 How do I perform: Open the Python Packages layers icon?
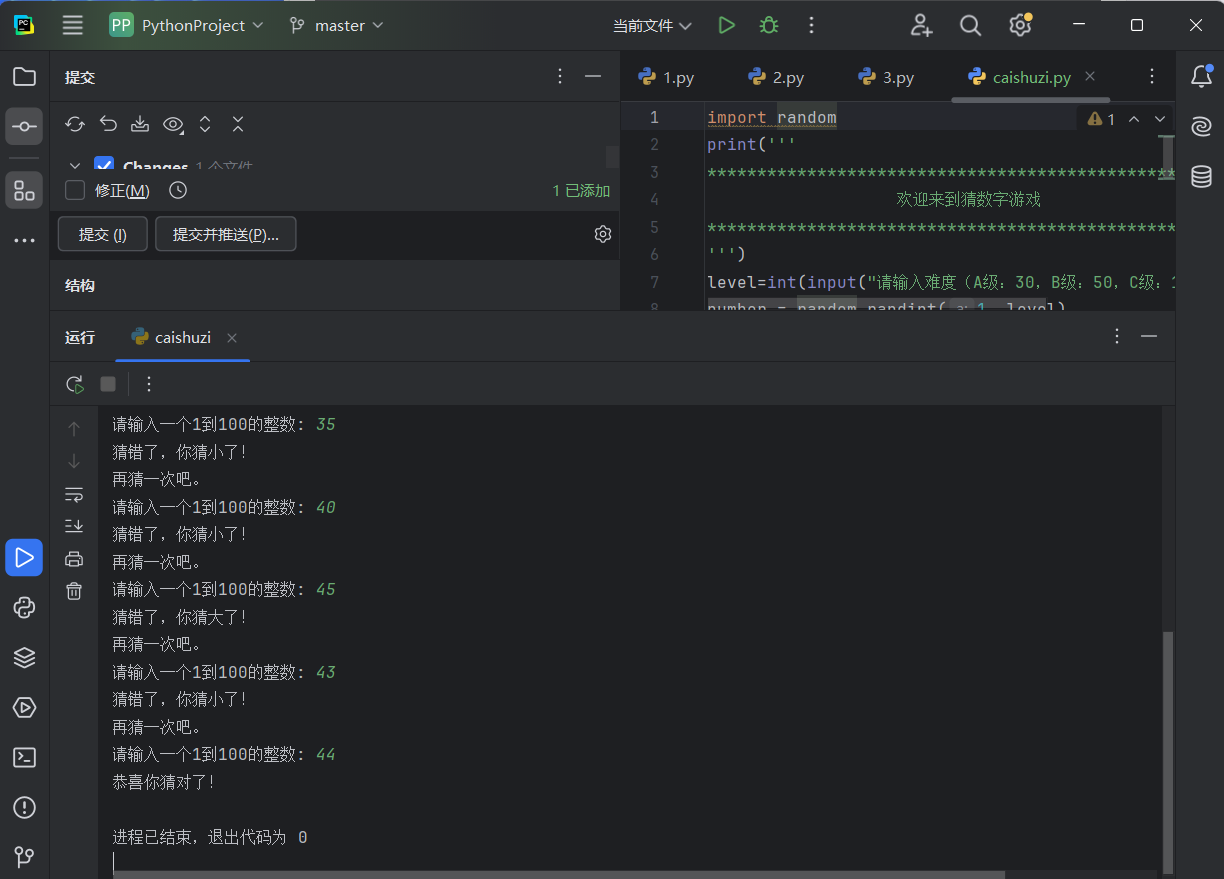coord(24,657)
